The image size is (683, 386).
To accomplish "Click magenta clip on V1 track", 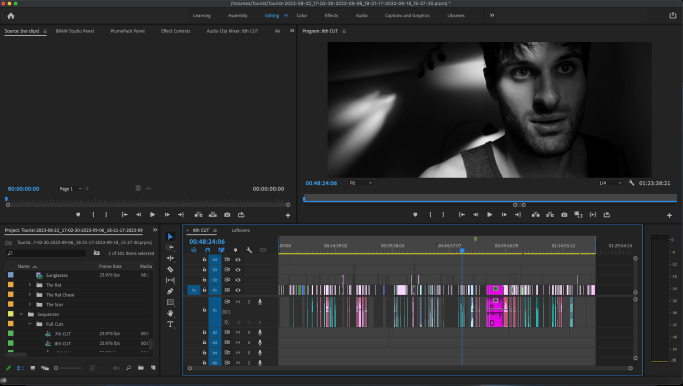I will point(494,290).
